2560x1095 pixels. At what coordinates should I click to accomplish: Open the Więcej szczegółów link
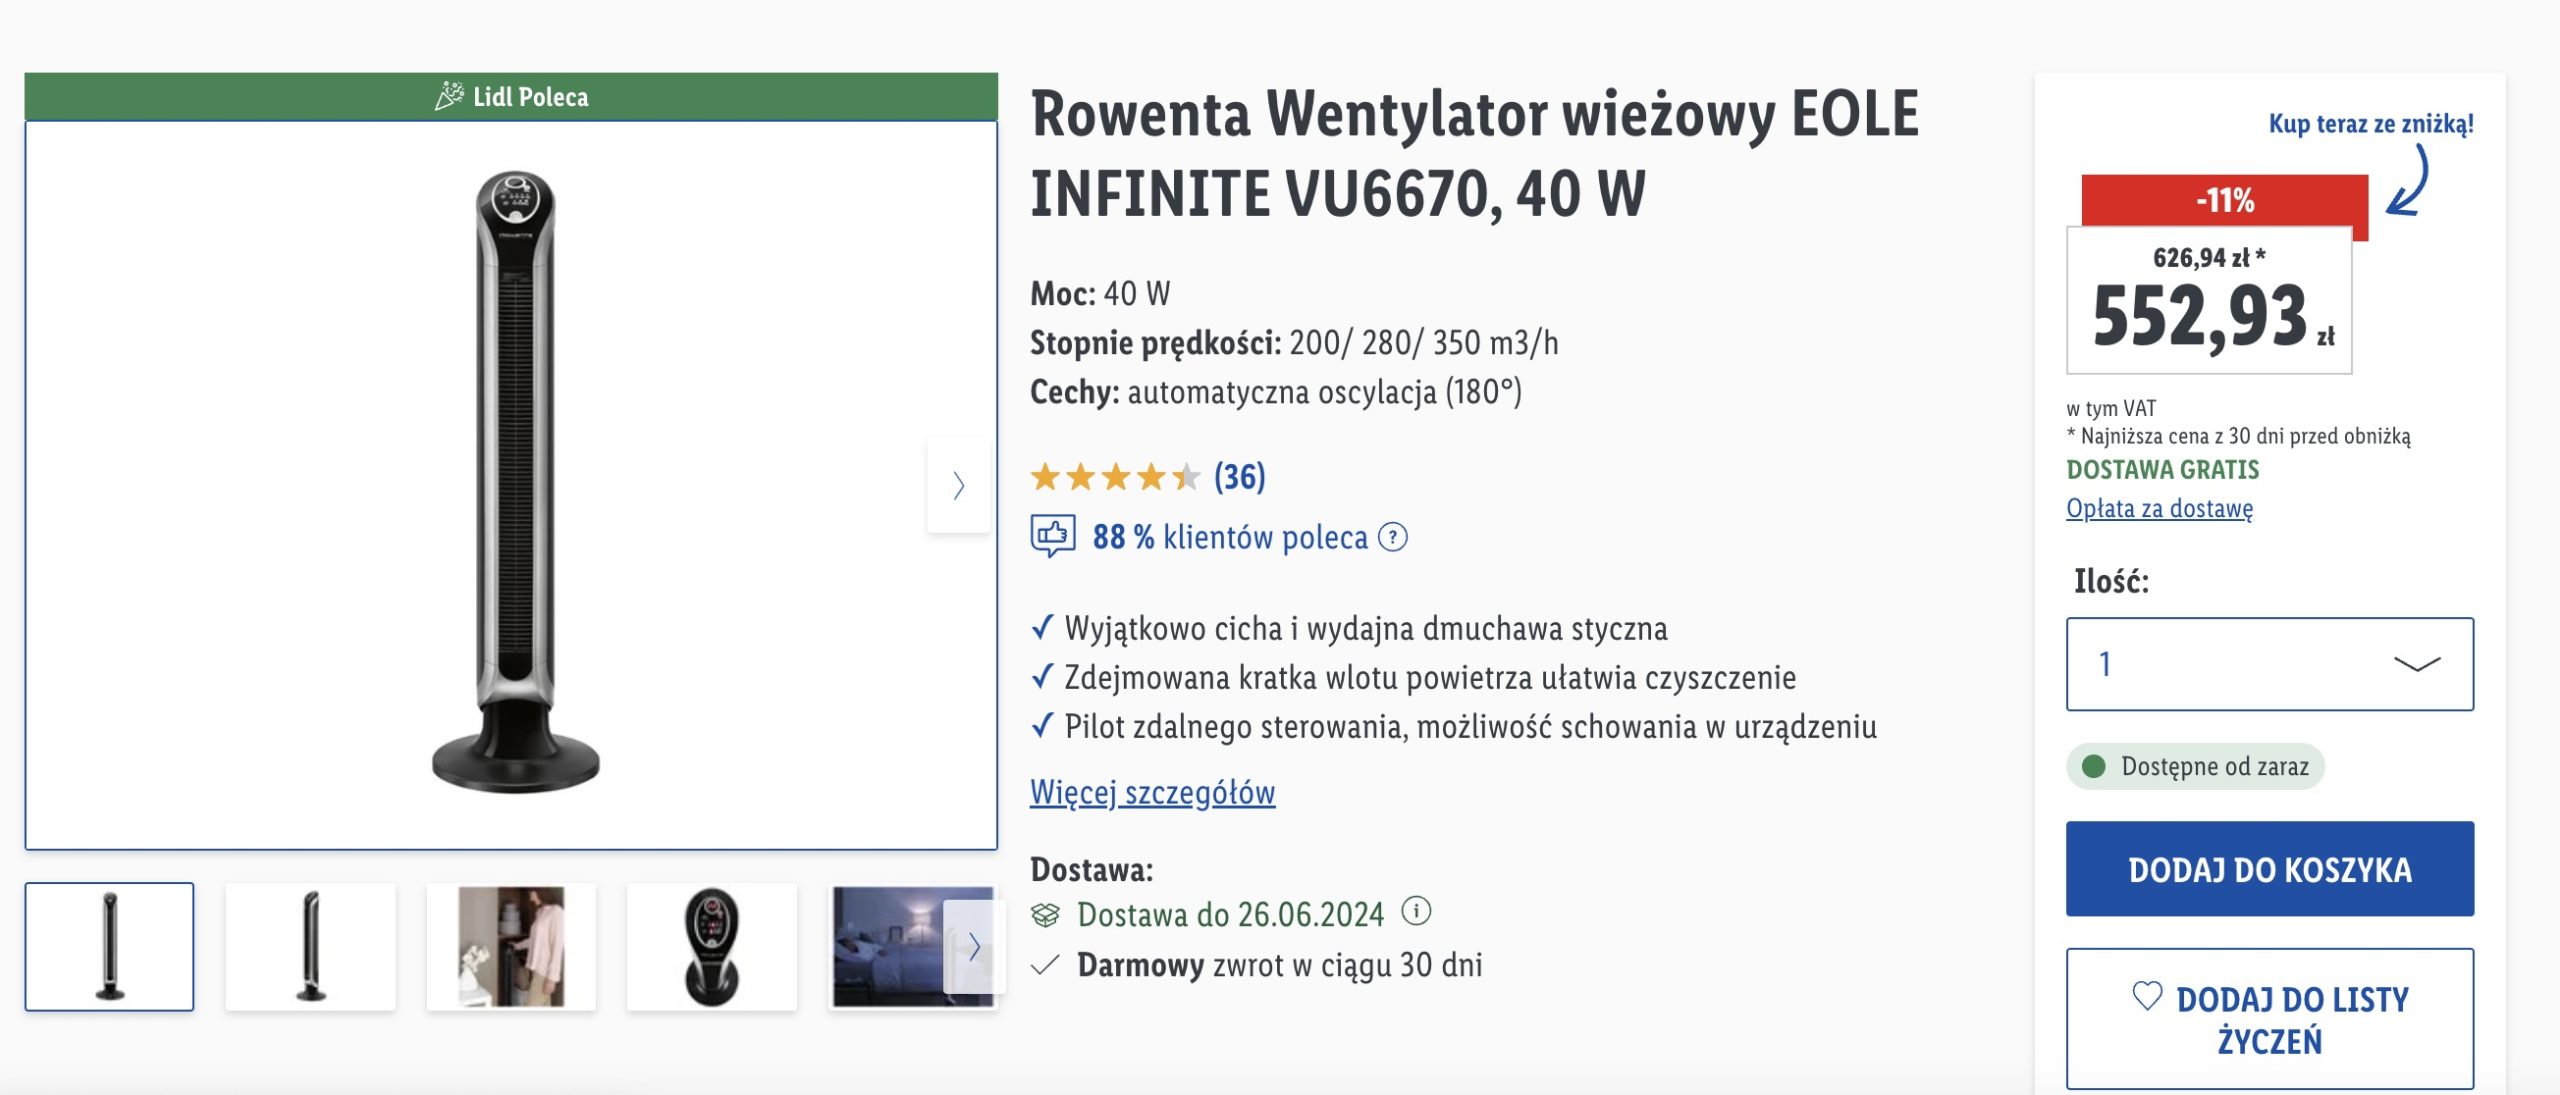click(1153, 792)
